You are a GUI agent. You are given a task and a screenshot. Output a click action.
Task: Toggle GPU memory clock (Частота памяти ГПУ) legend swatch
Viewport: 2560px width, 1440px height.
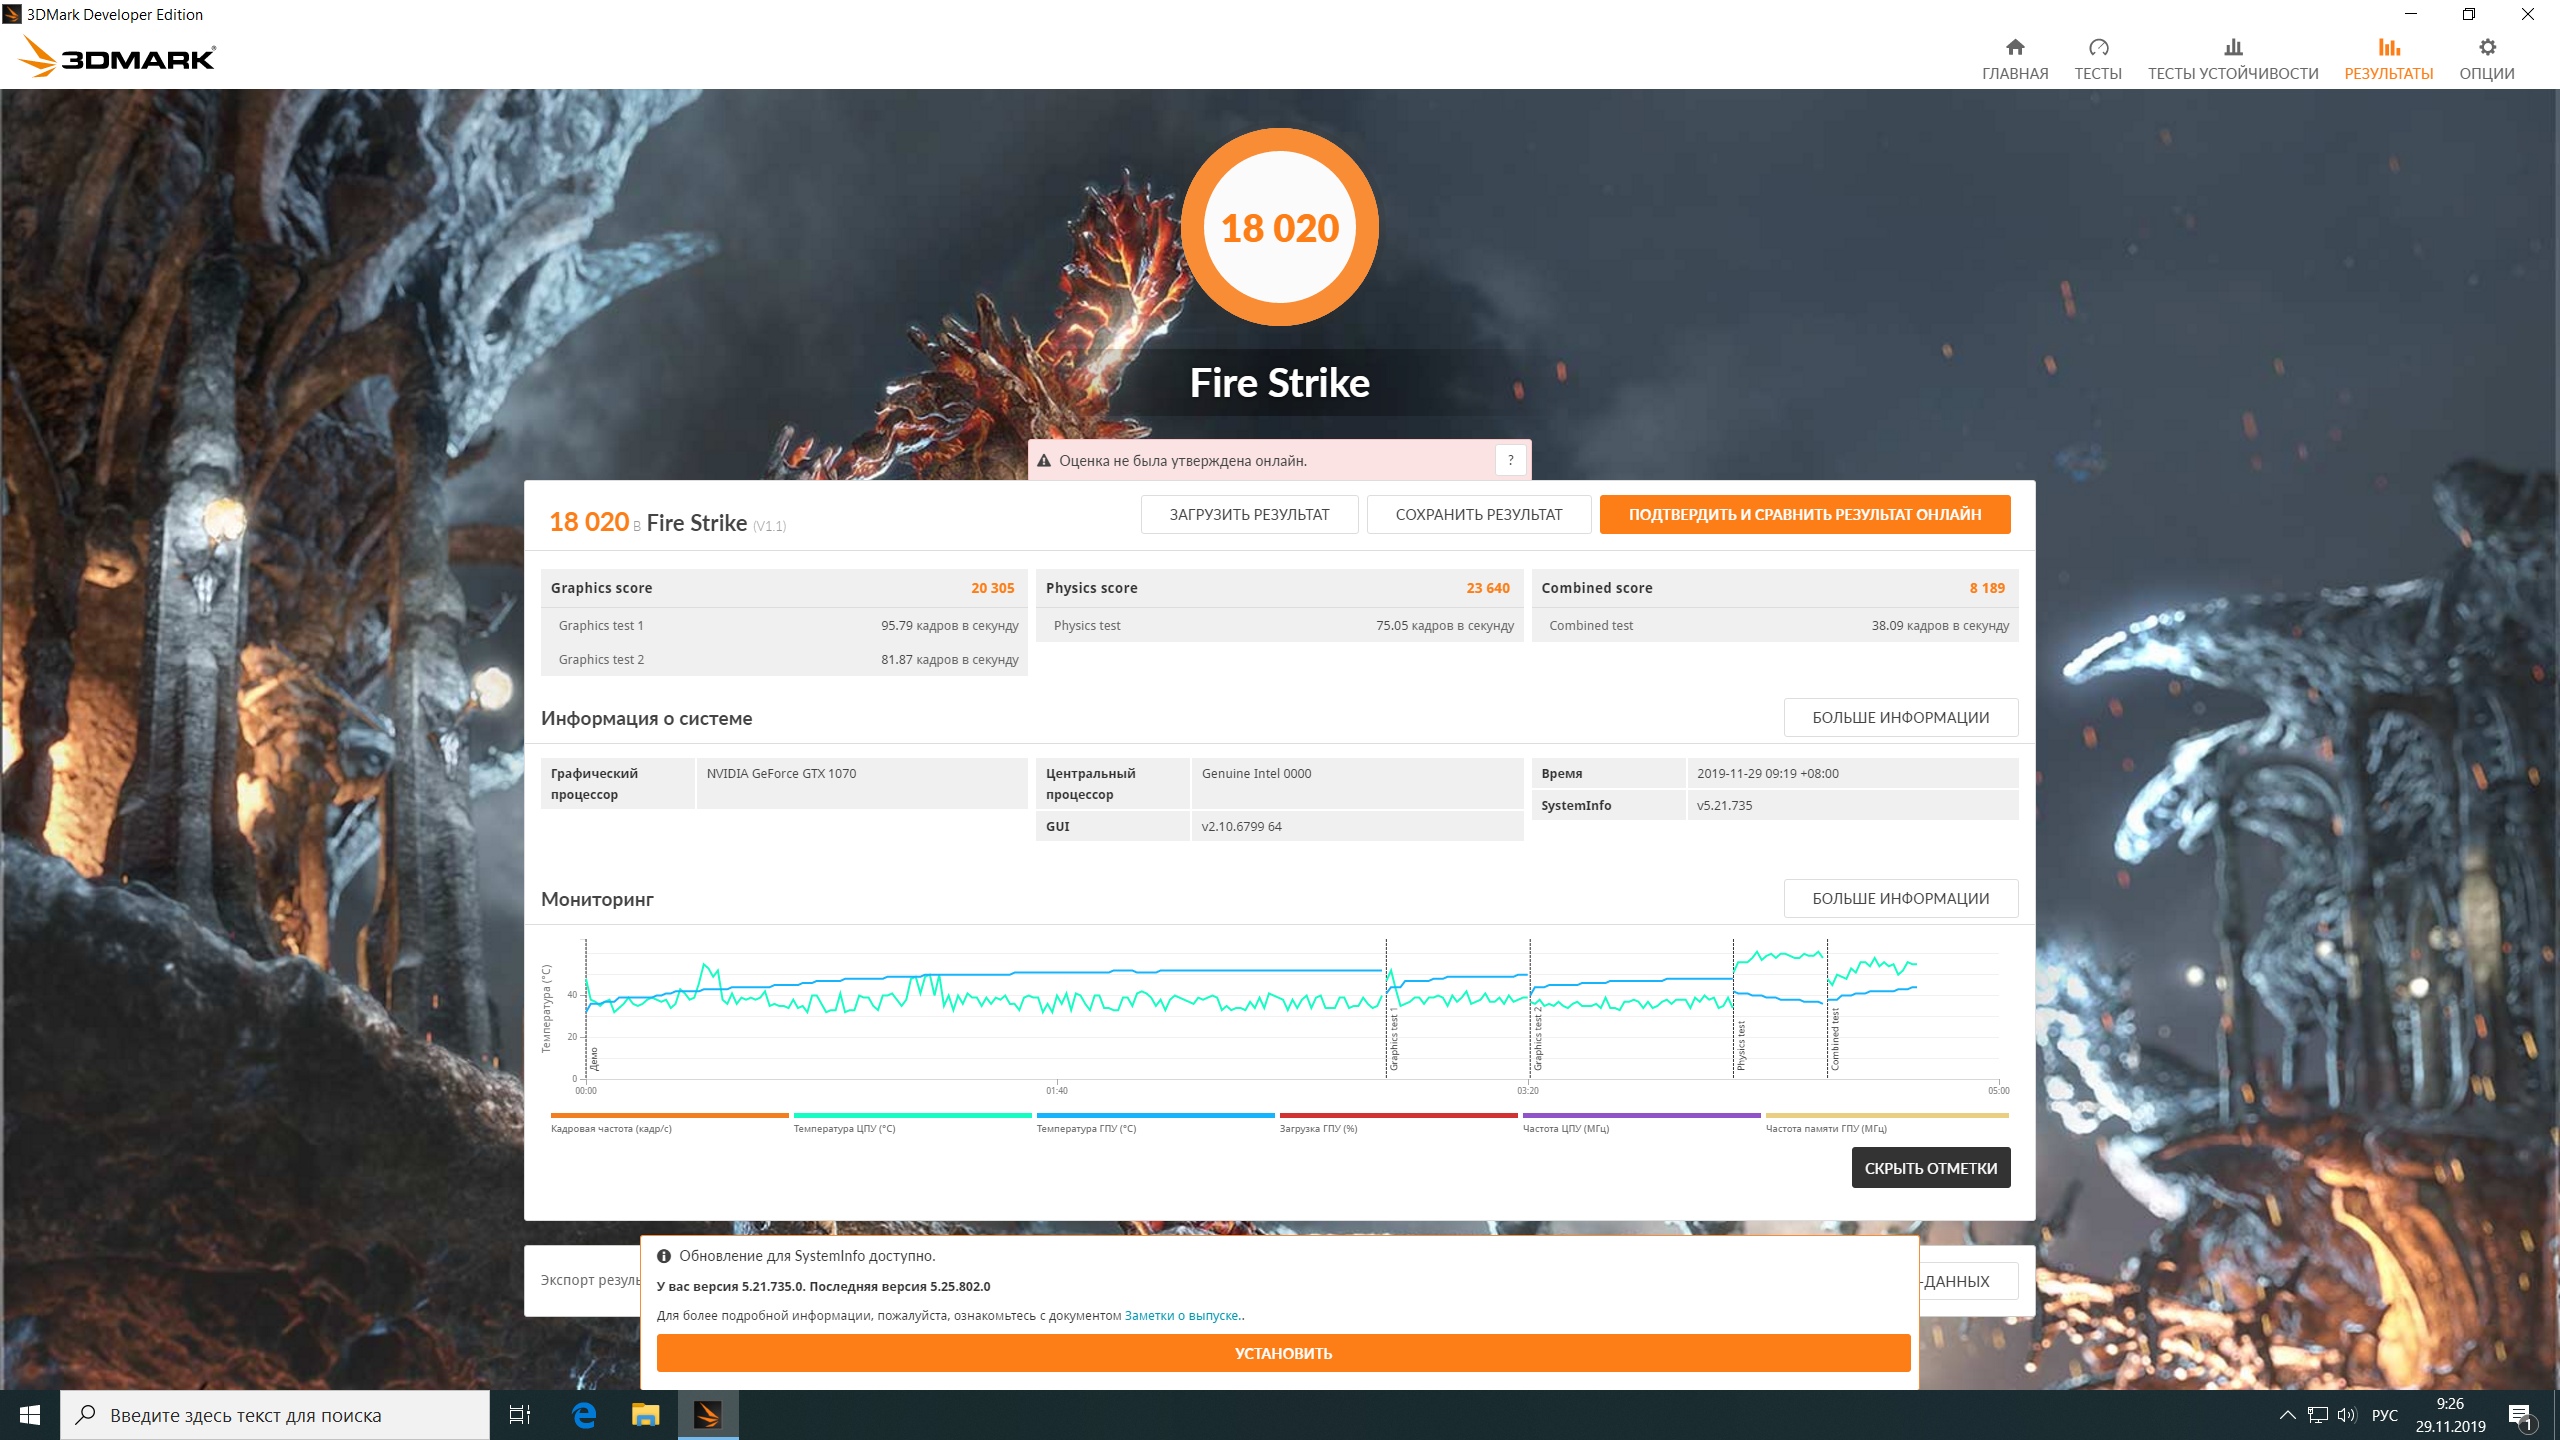[1886, 1115]
